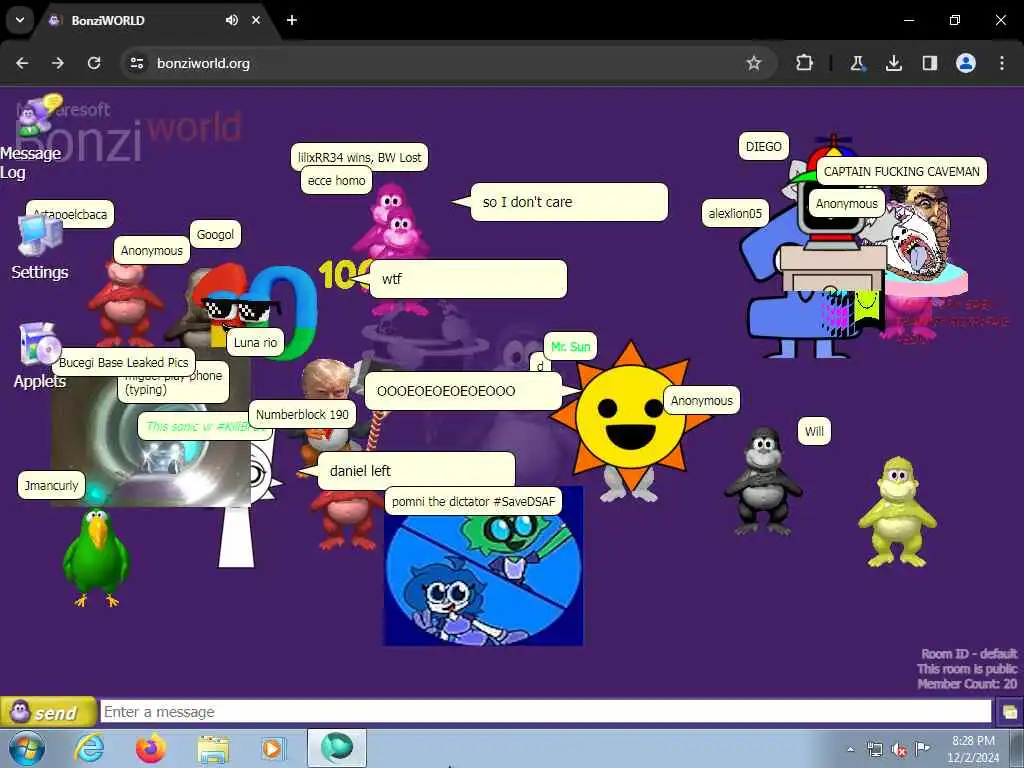
Task: Click the alexlion05 name tag
Action: [x=735, y=214]
